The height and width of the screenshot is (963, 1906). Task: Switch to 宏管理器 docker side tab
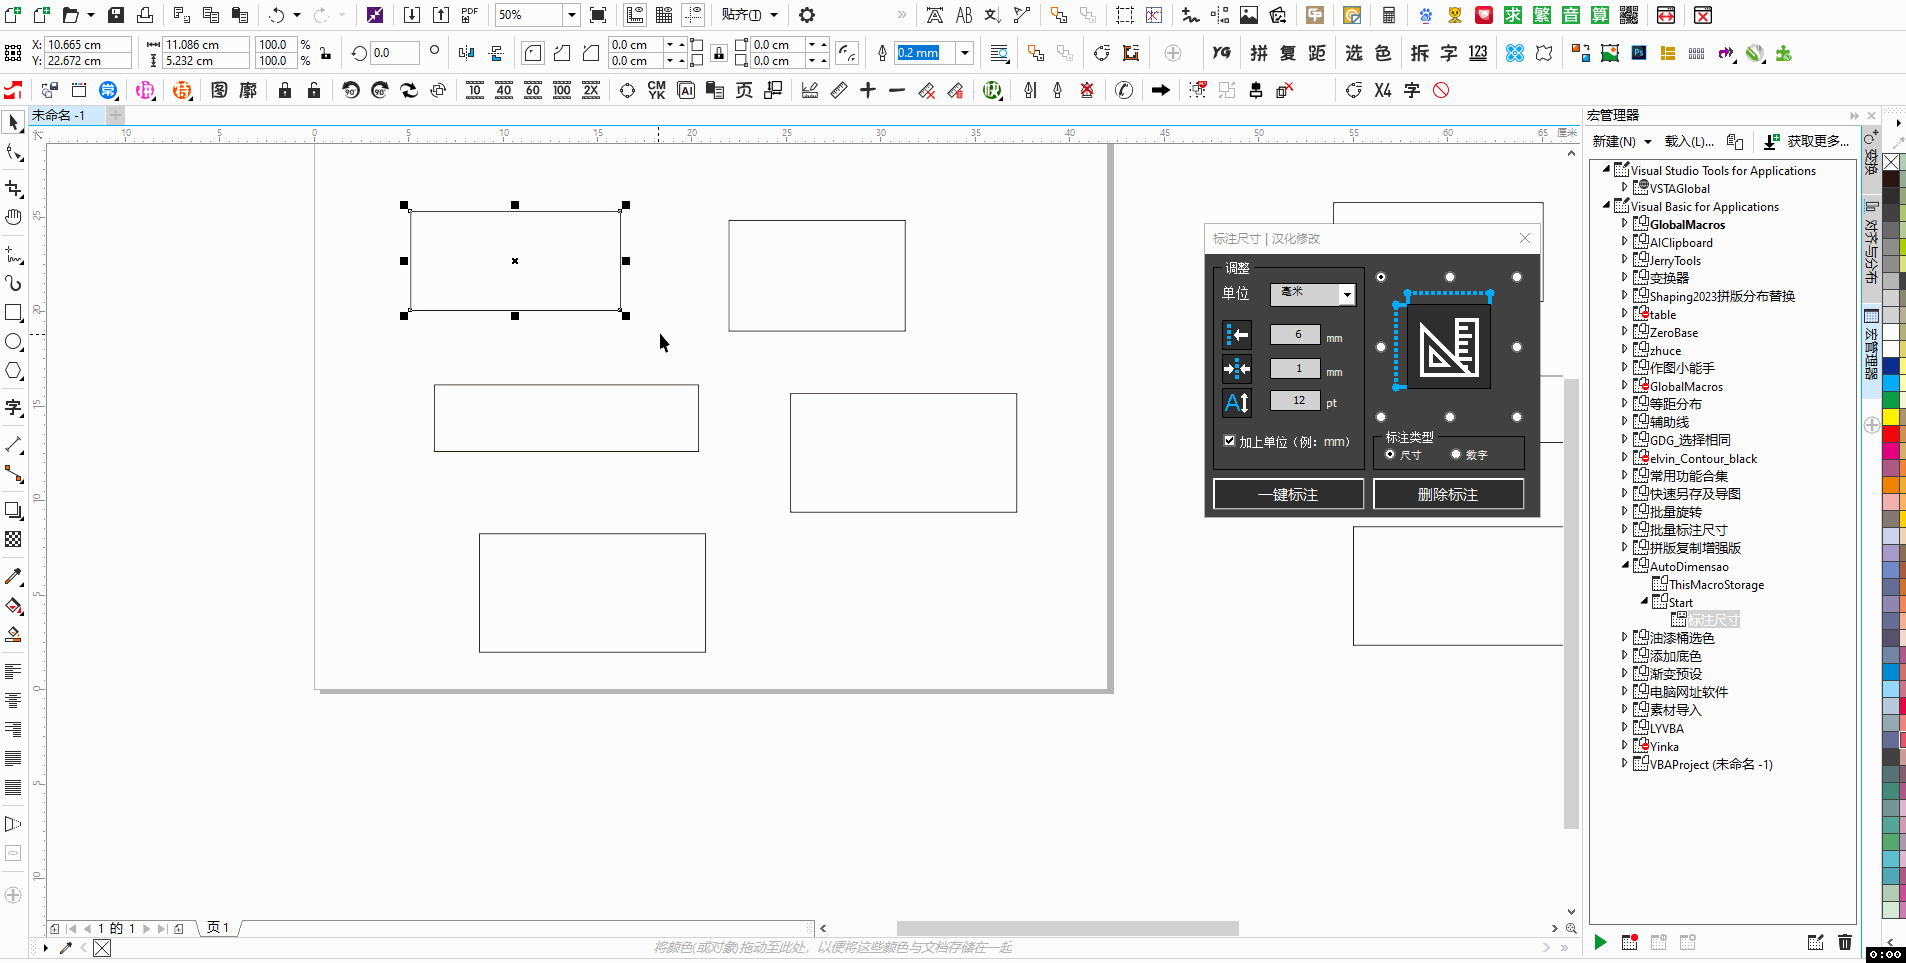click(1871, 346)
